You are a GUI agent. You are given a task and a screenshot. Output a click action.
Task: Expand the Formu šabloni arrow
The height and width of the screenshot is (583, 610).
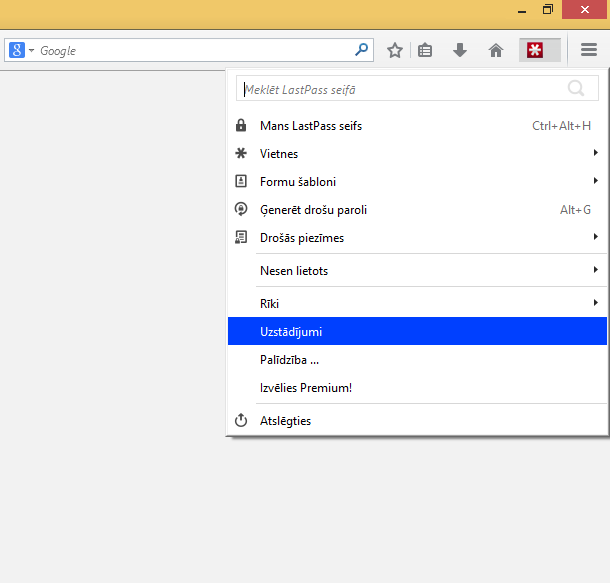coord(596,180)
